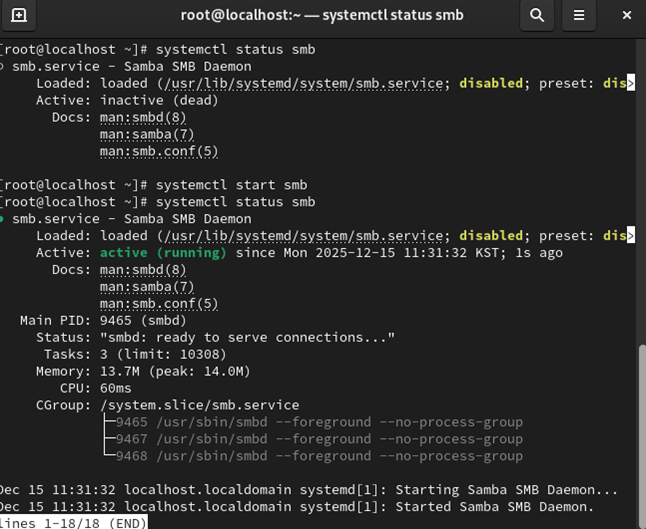Click the green 'active (running)' text
The width and height of the screenshot is (646, 529).
pyautogui.click(x=163, y=253)
